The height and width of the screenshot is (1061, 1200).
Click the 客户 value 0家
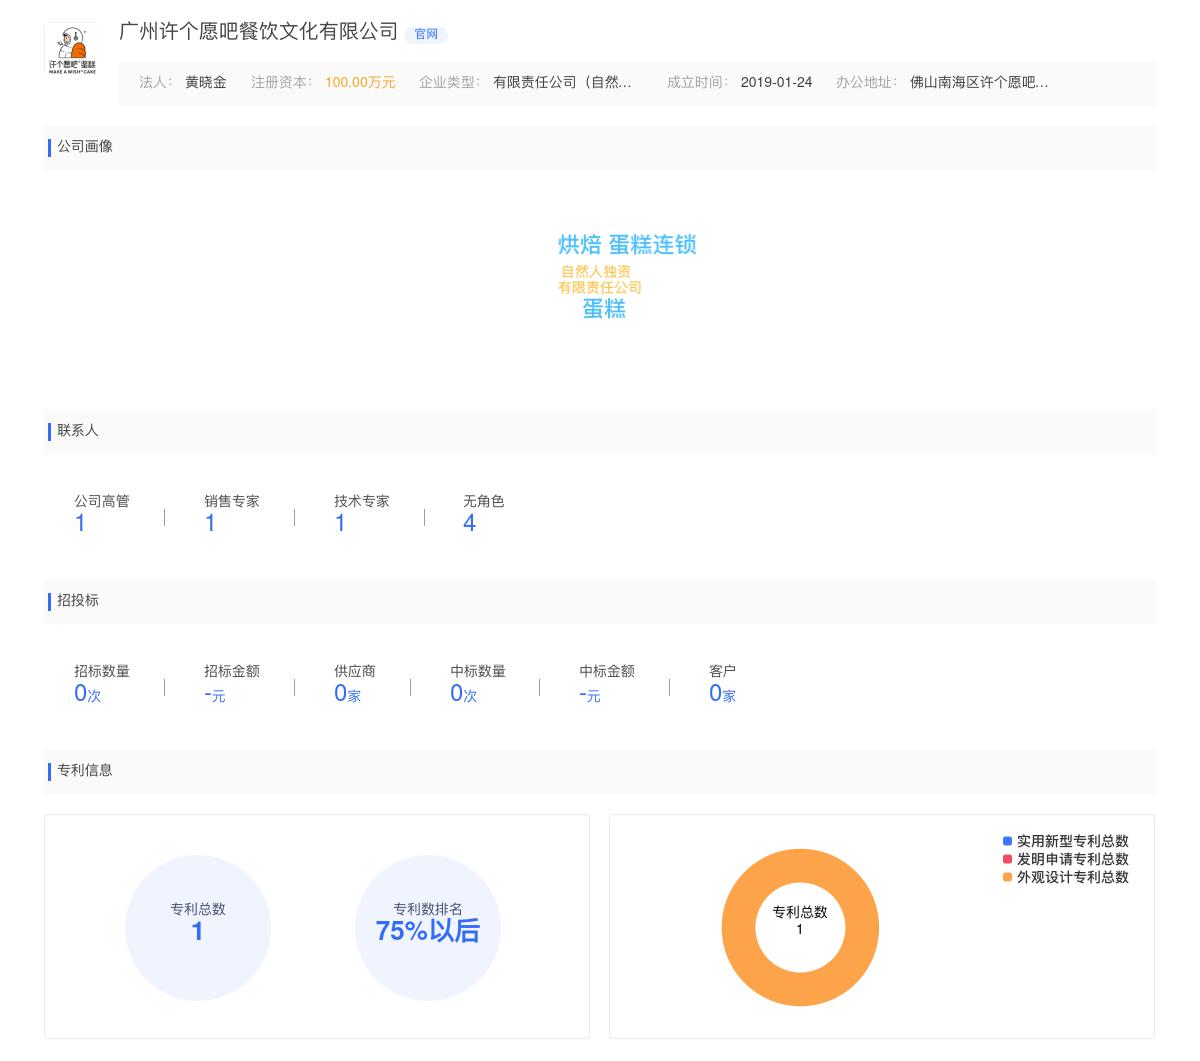(722, 693)
